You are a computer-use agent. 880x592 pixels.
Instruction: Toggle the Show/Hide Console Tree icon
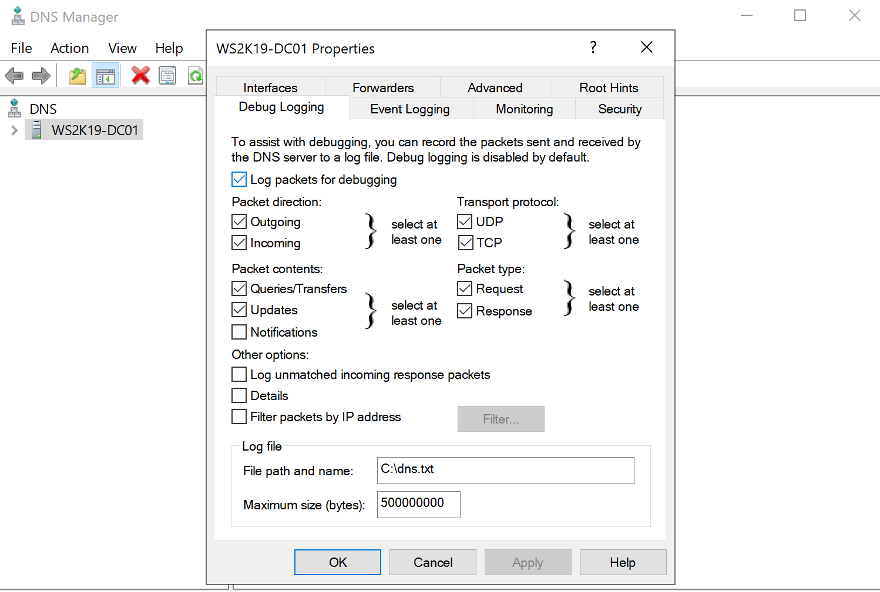tap(105, 76)
